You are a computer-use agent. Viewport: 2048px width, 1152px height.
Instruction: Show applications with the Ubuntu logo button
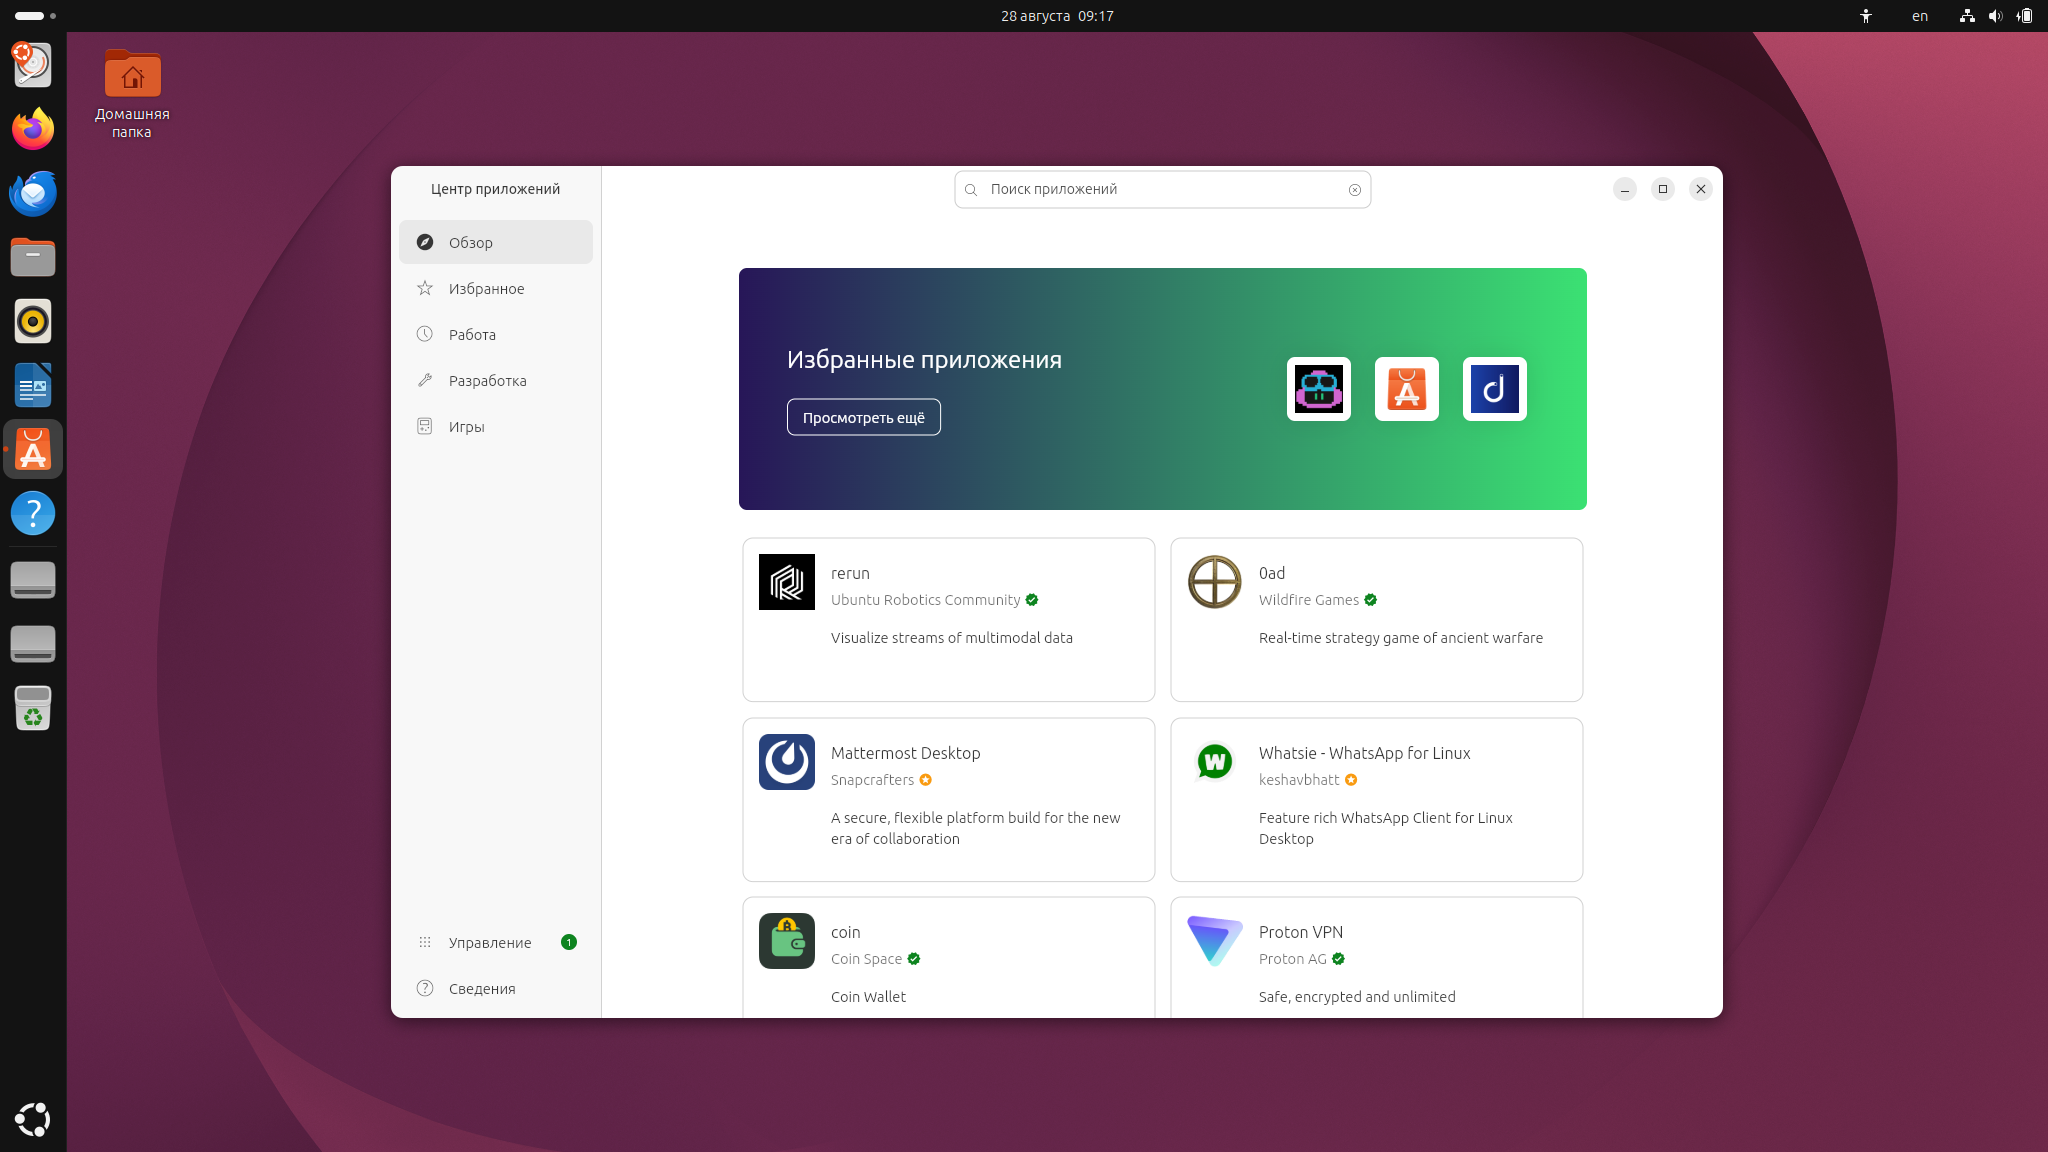(33, 1119)
